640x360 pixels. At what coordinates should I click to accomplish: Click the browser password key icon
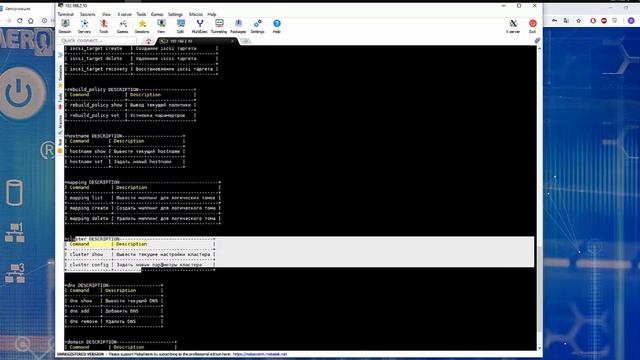pos(554,20)
